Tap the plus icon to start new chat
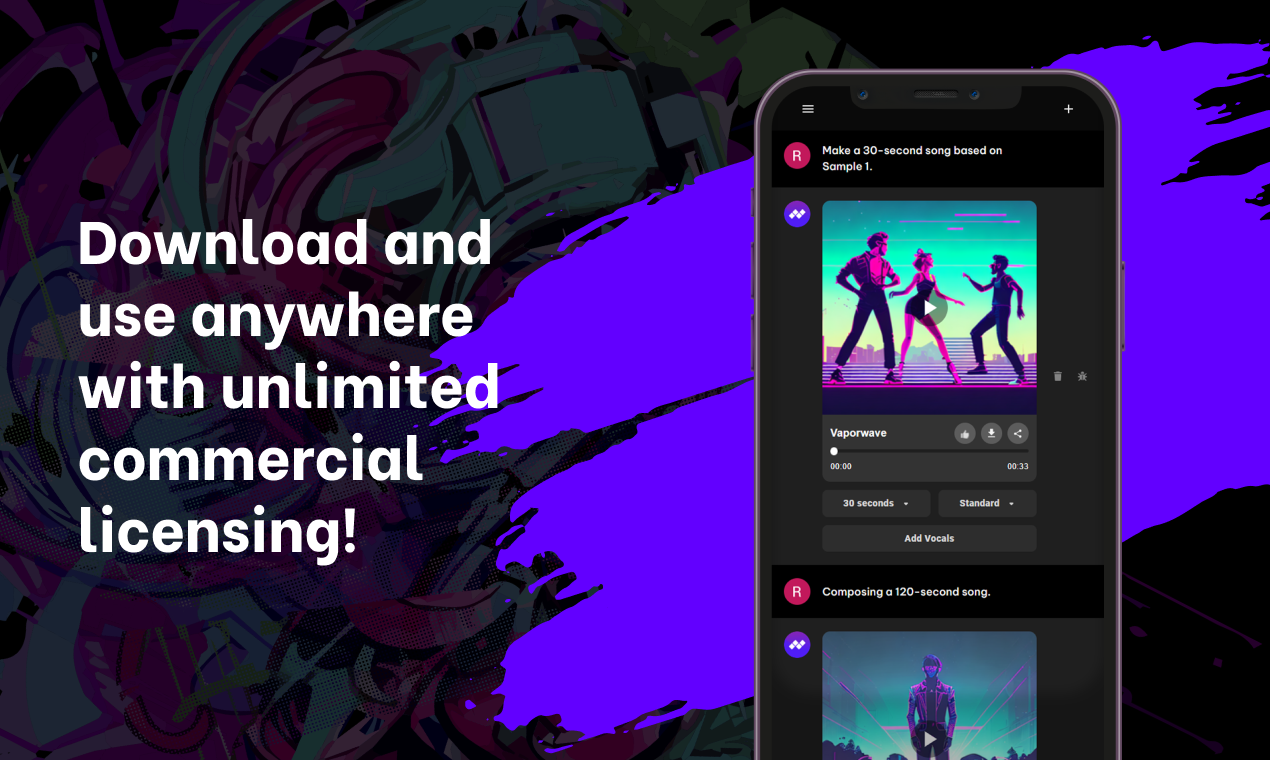The width and height of the screenshot is (1270, 760). [1068, 109]
